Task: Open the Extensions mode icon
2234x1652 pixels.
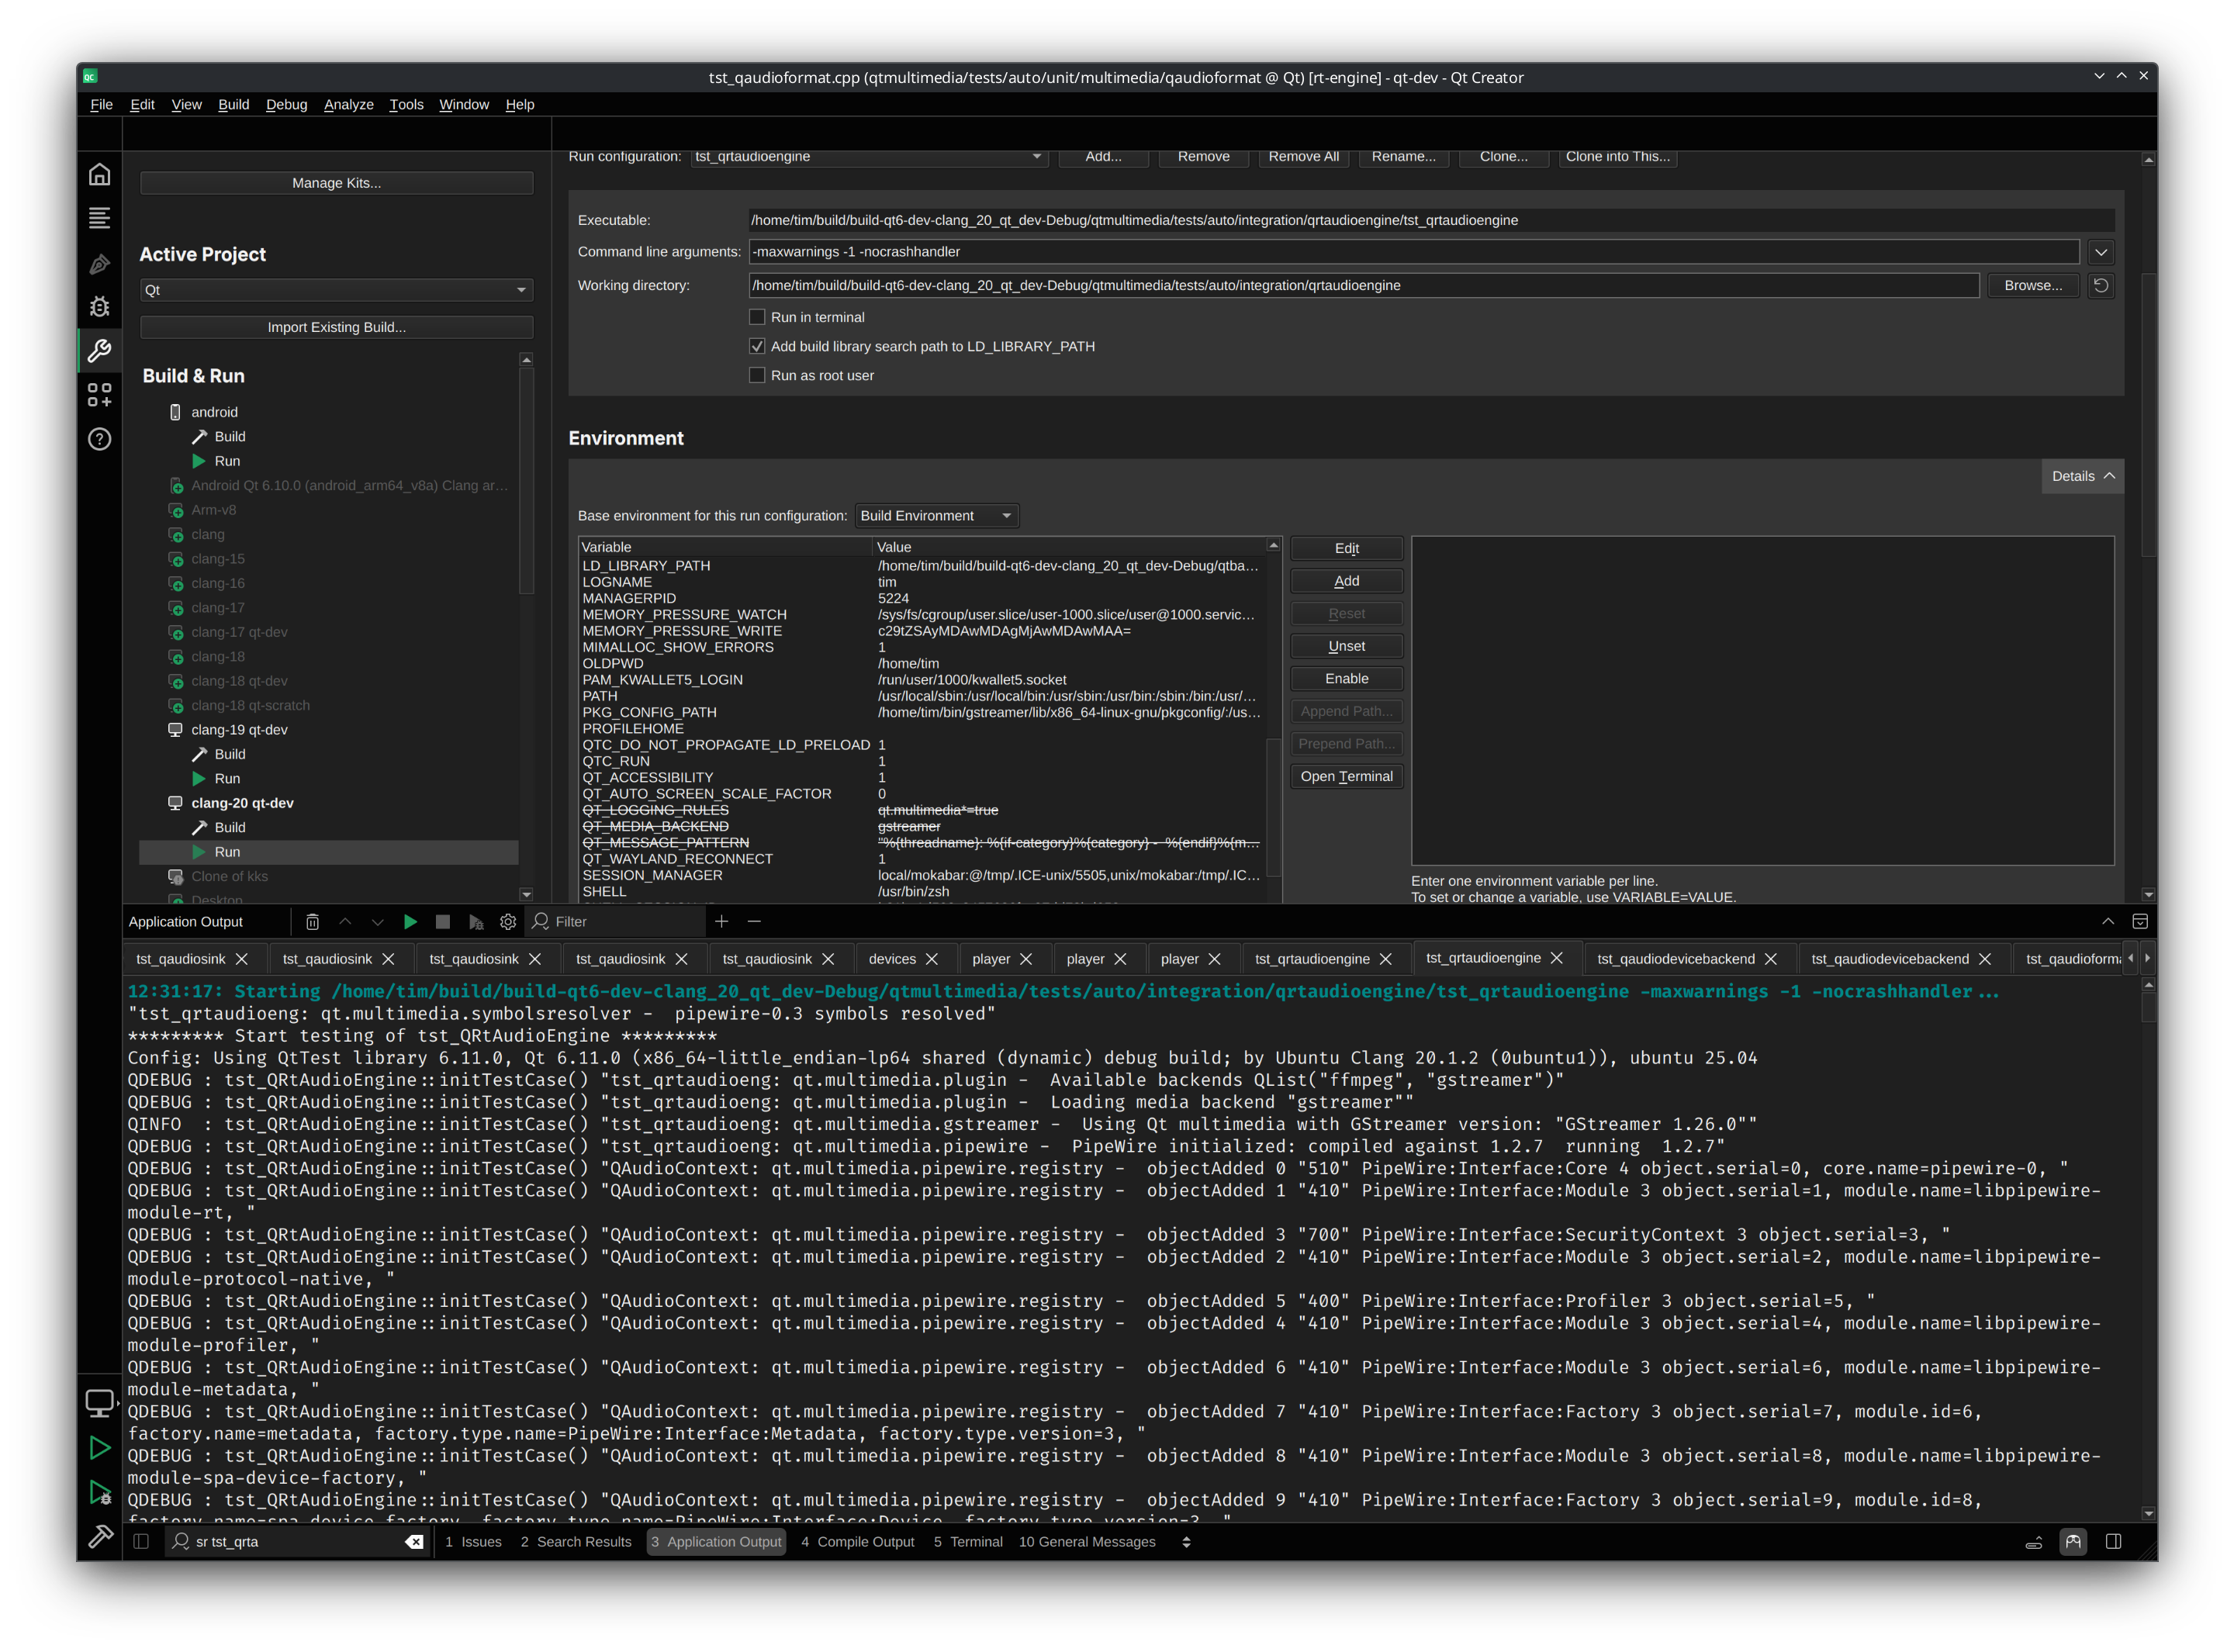Action: click(99, 395)
